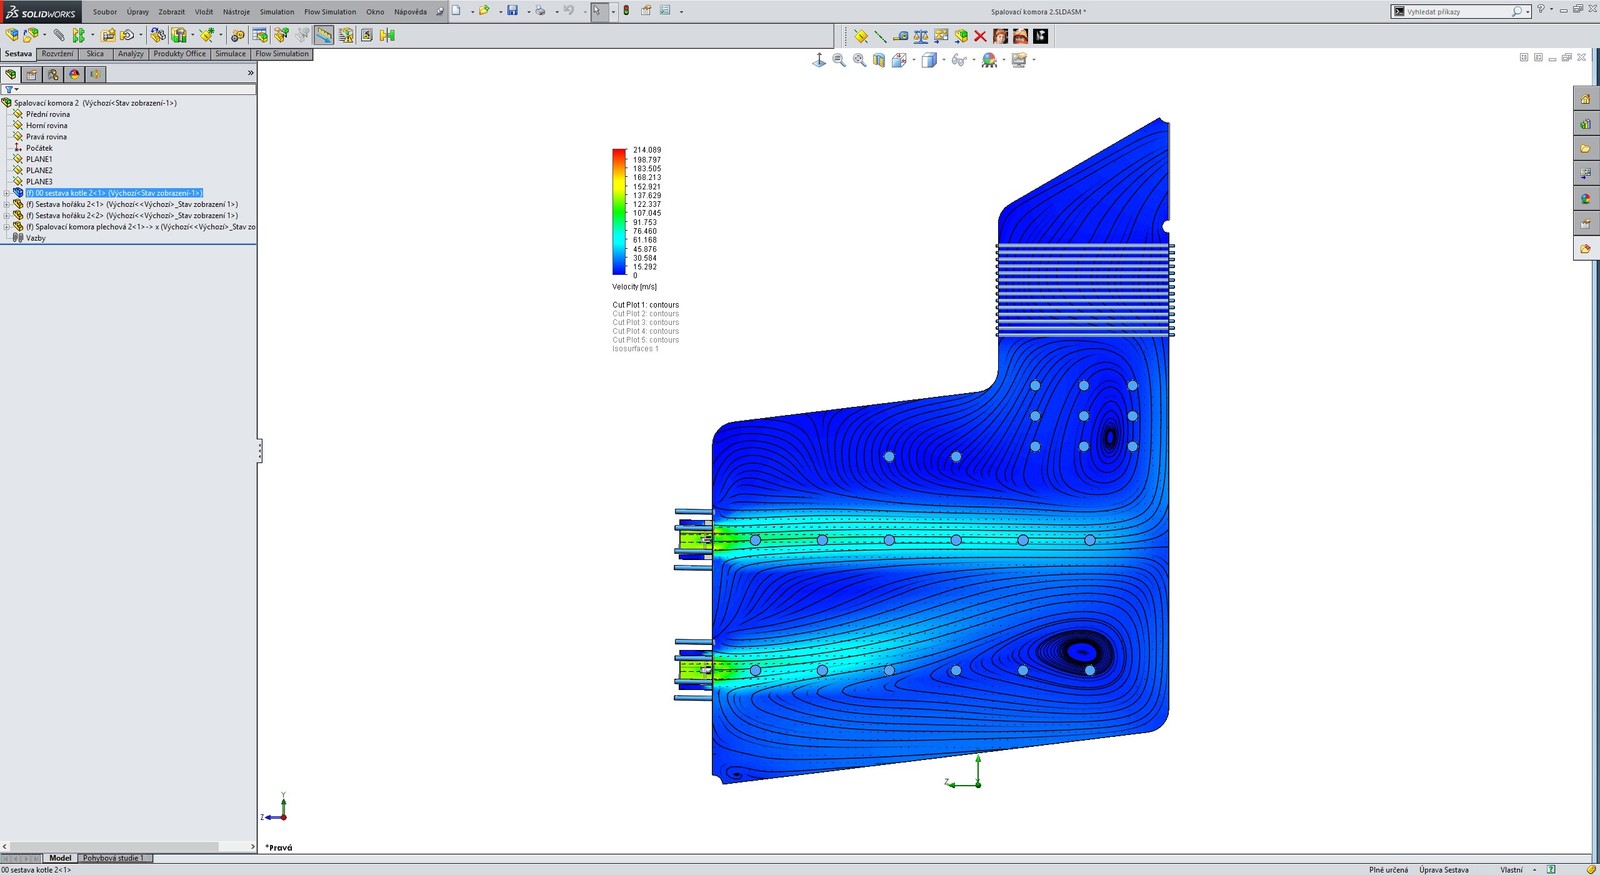This screenshot has width=1600, height=875.
Task: Open the Úpravy menu
Action: [x=138, y=12]
